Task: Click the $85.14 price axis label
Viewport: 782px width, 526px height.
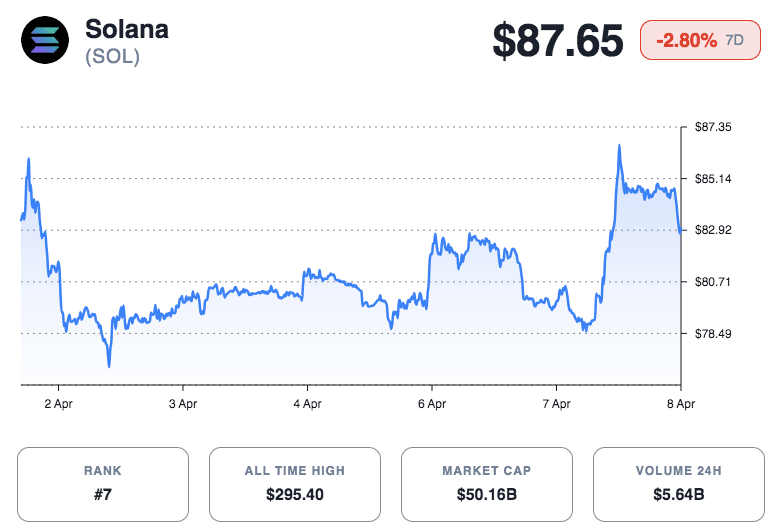Action: (713, 179)
